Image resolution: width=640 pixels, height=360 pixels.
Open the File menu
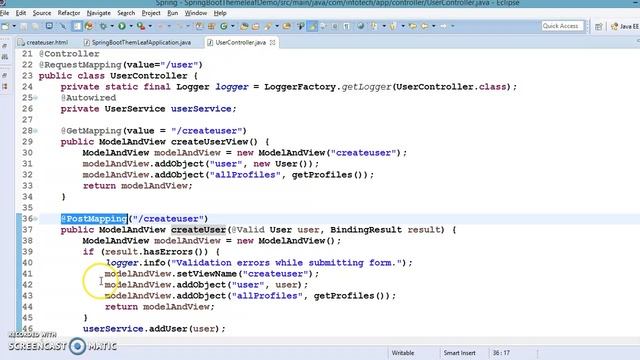[x=4, y=13]
